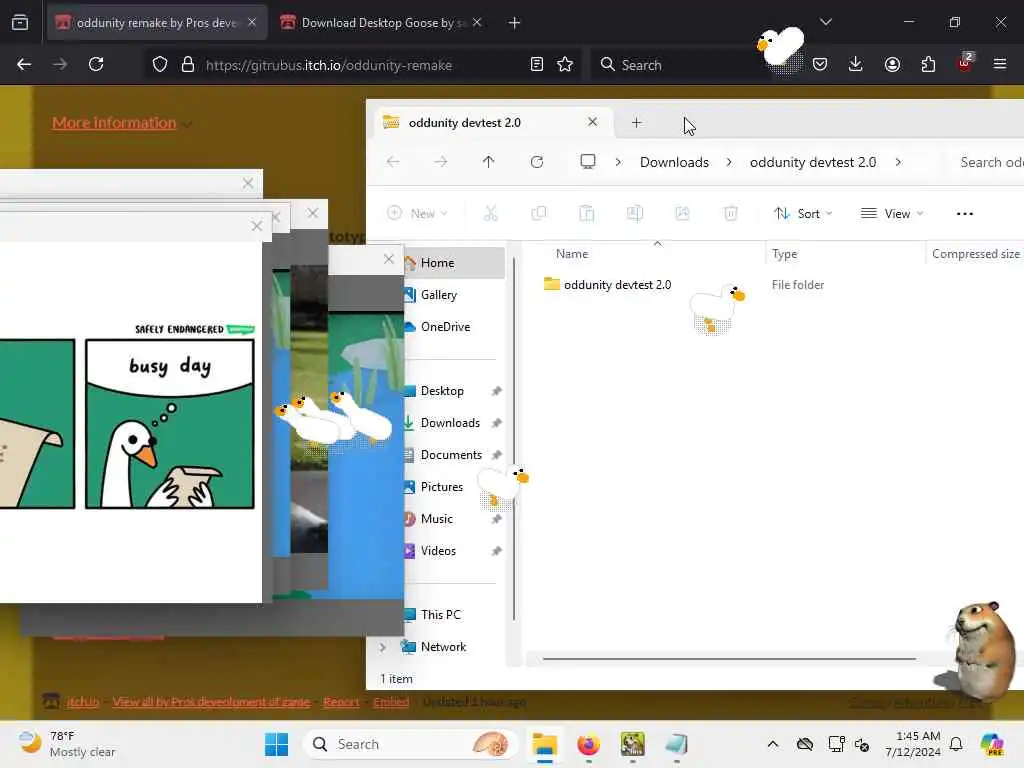Open Firefox downloads panel
This screenshot has height=768, width=1024.
(856, 64)
